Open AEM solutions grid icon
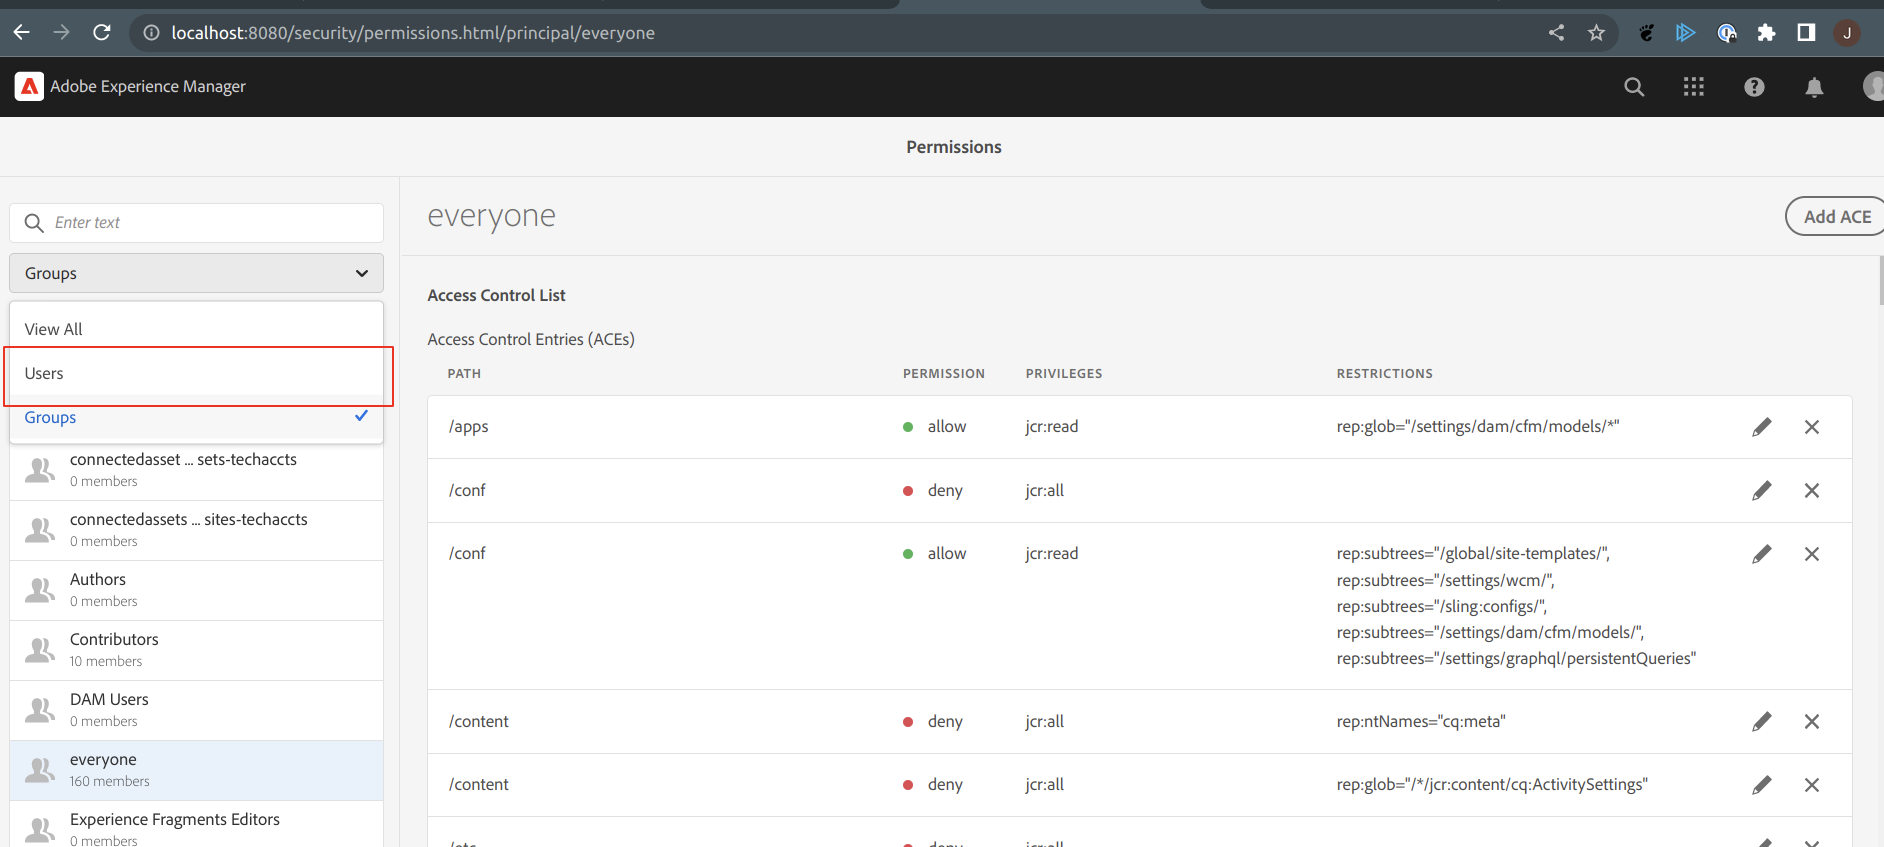The height and width of the screenshot is (847, 1884). [x=1693, y=87]
